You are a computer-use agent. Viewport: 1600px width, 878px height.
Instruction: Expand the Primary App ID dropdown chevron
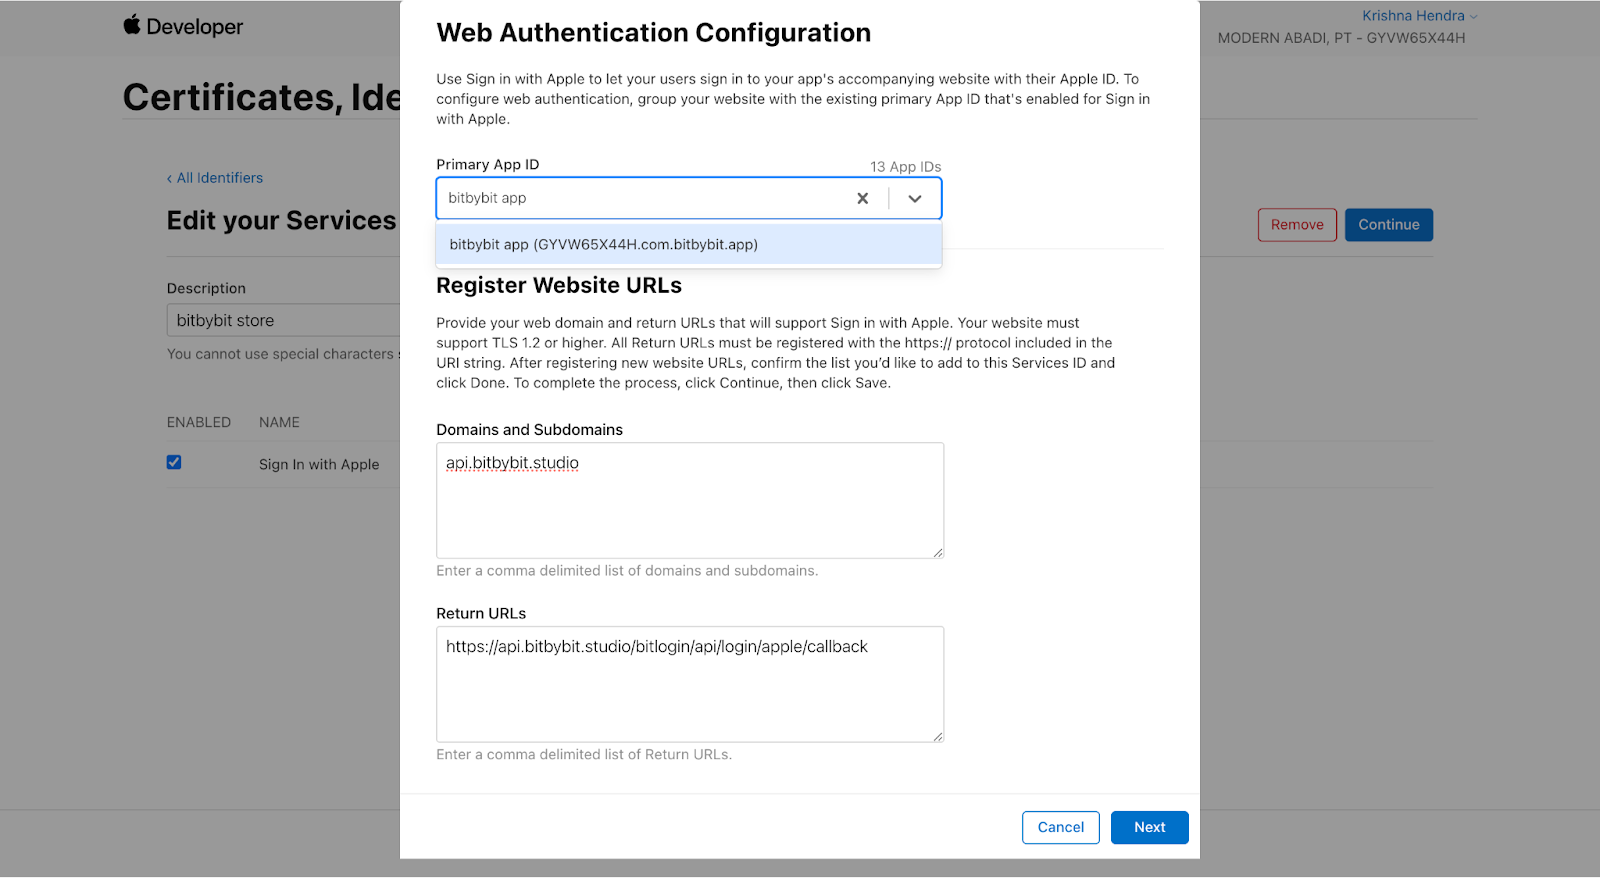[x=914, y=198]
